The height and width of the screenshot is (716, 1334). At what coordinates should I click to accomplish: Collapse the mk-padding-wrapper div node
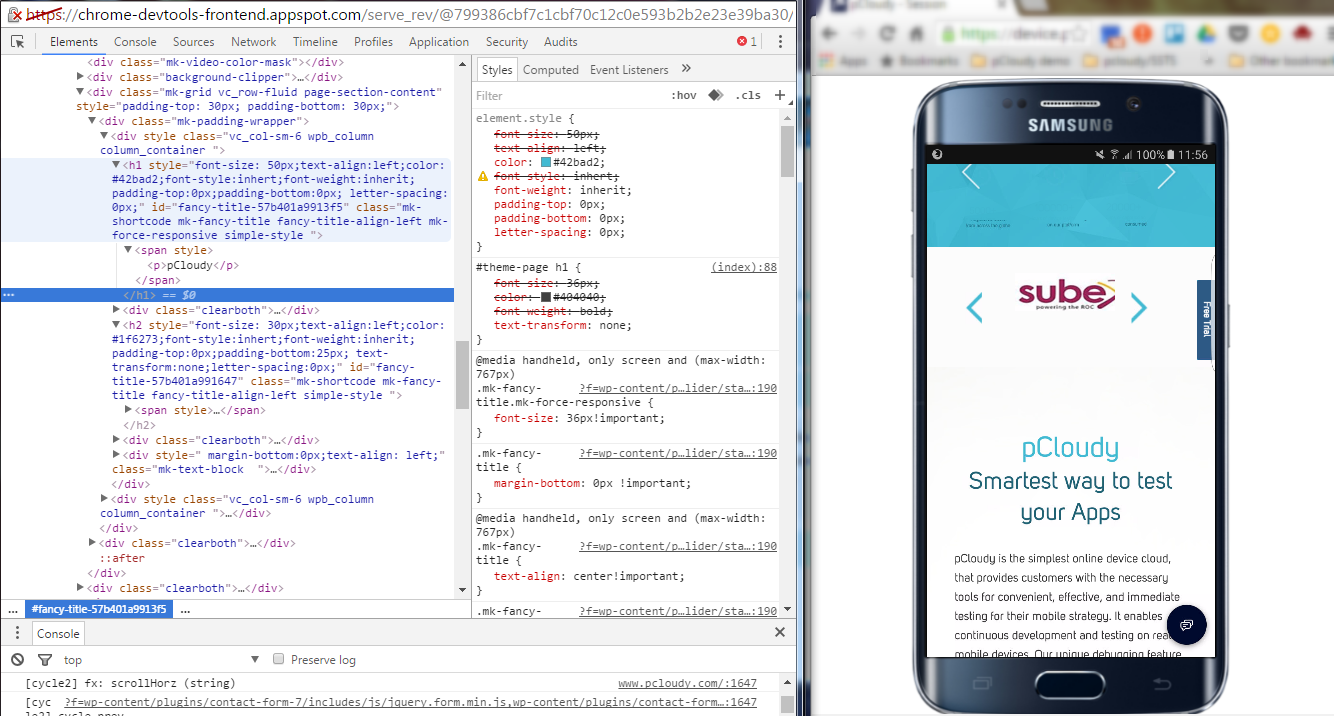[x=92, y=121]
